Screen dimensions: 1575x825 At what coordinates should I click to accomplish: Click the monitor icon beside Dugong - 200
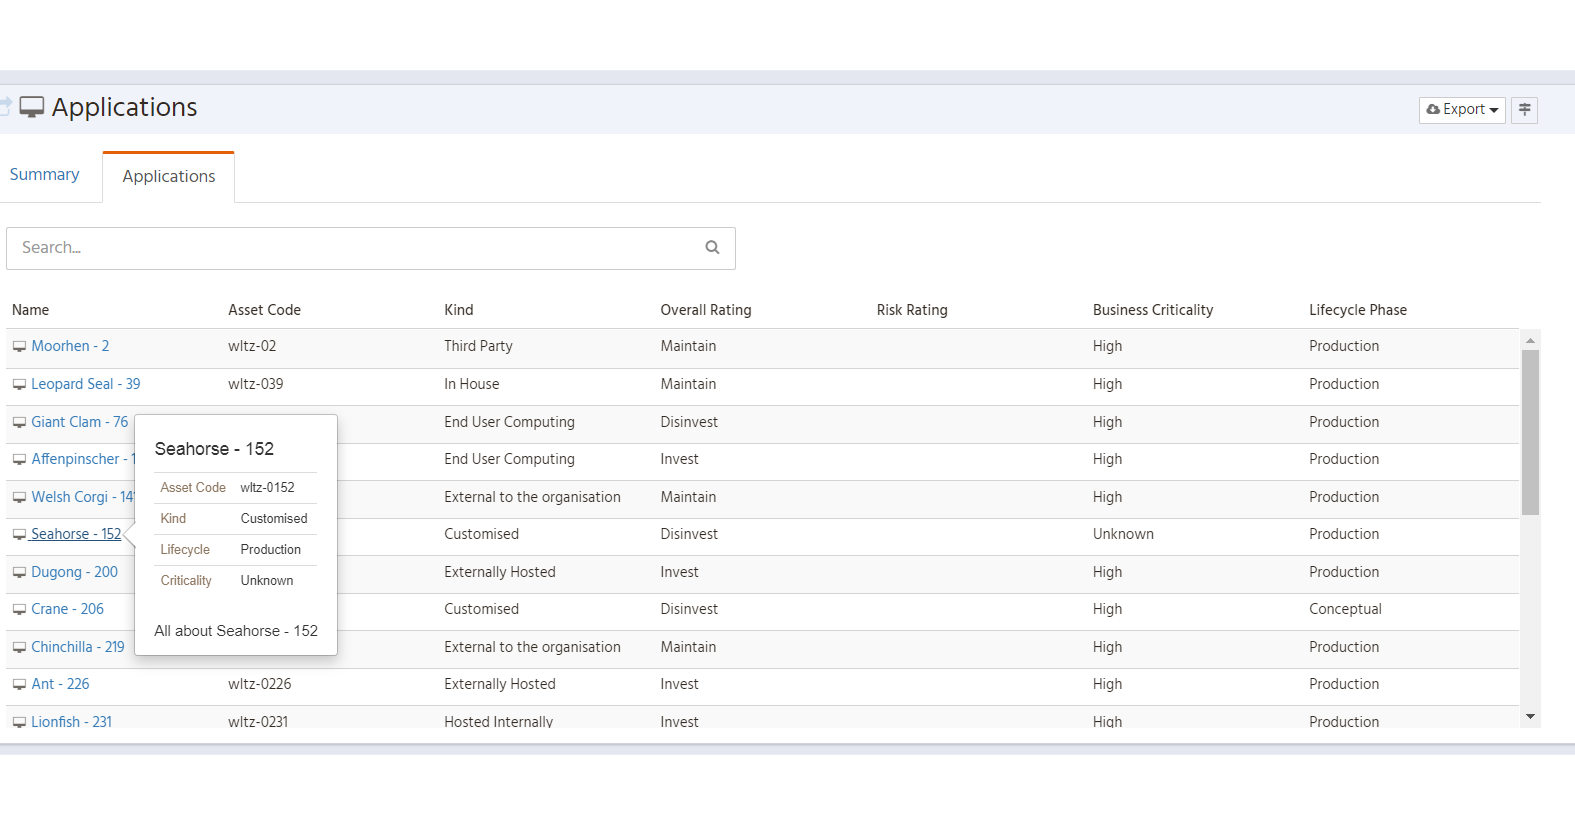(19, 573)
